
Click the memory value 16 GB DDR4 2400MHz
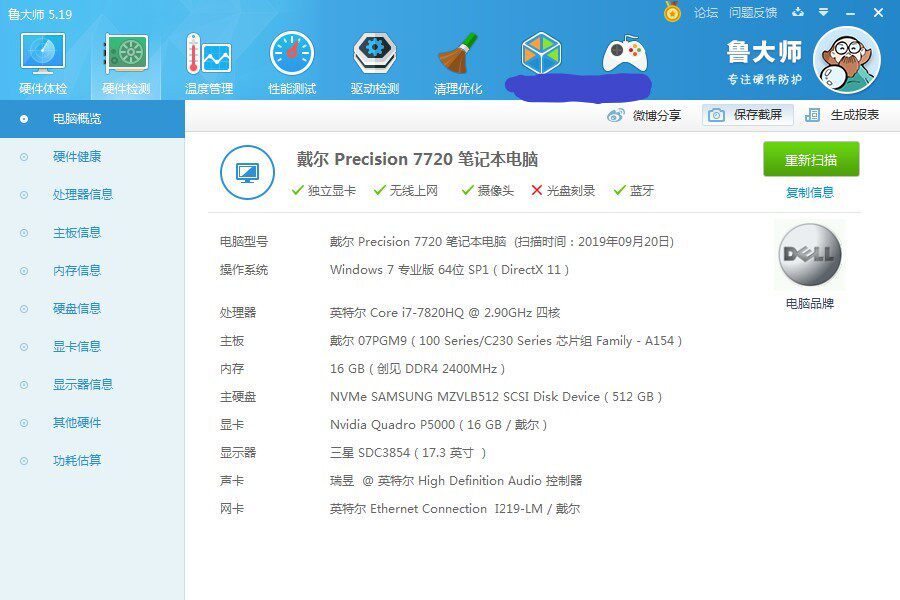point(417,369)
